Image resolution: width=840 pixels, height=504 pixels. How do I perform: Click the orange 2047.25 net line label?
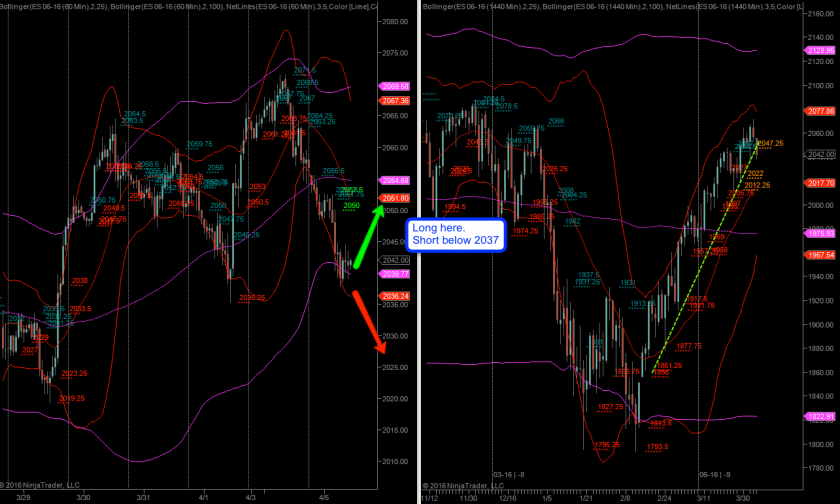[x=771, y=144]
